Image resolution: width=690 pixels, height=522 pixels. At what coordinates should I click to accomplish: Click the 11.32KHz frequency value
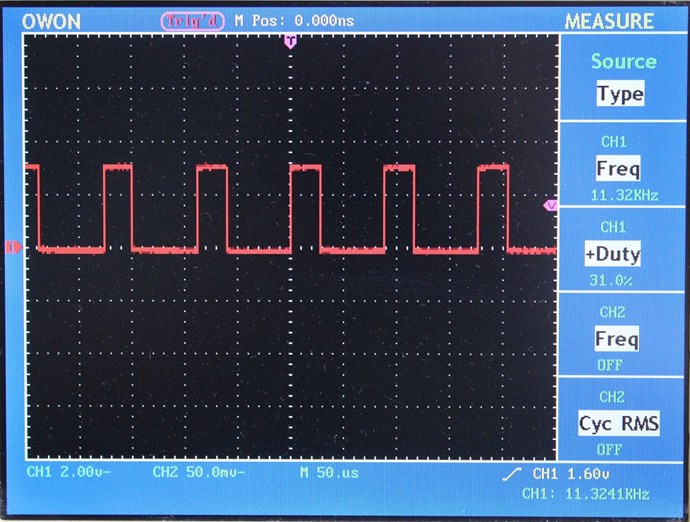tap(624, 195)
